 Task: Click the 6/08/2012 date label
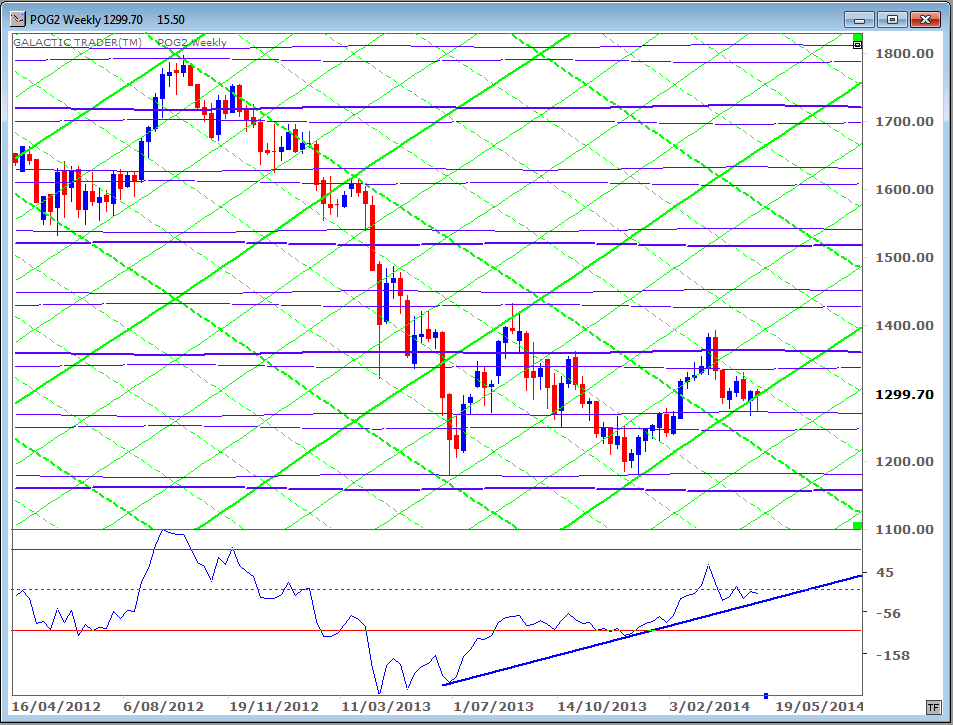coord(163,707)
